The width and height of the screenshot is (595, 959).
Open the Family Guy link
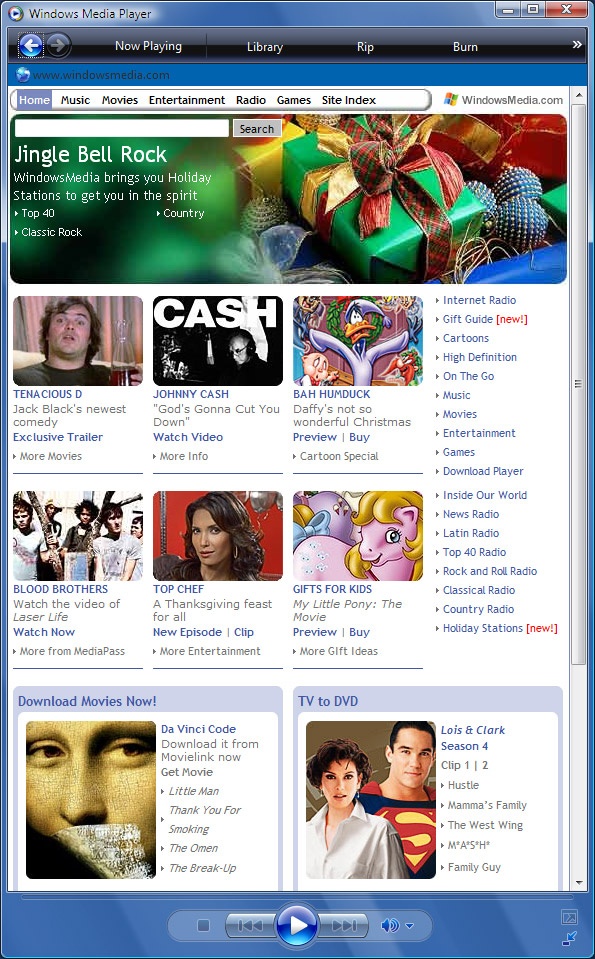[x=474, y=867]
